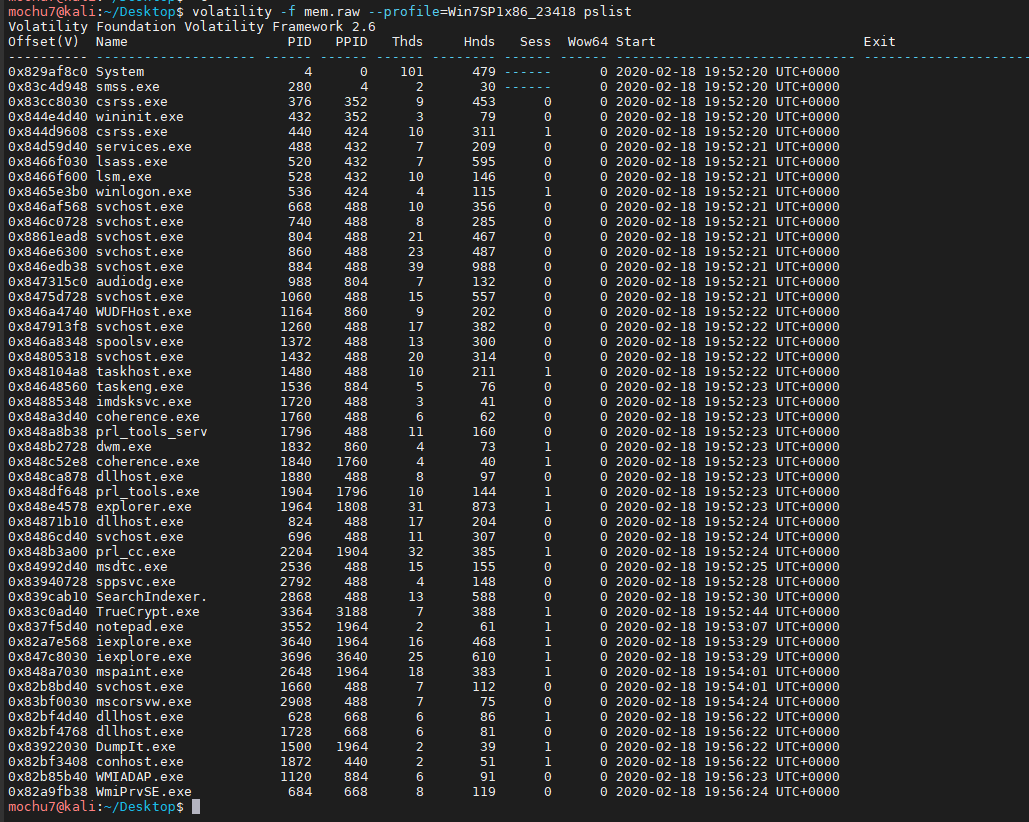Select handle count 873 for explorer.exe
This screenshot has height=822, width=1029.
484,506
